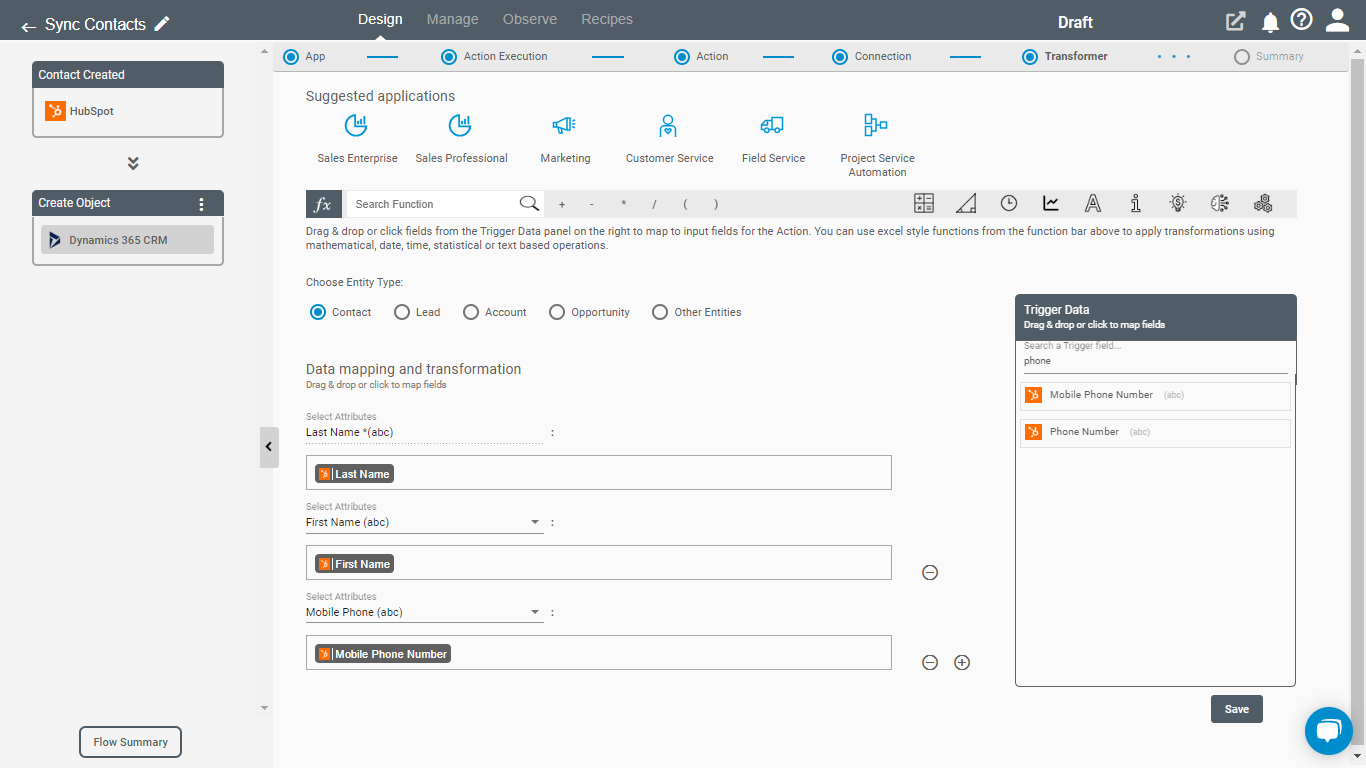Select the HubSpot trigger card
The height and width of the screenshot is (768, 1366).
click(128, 111)
